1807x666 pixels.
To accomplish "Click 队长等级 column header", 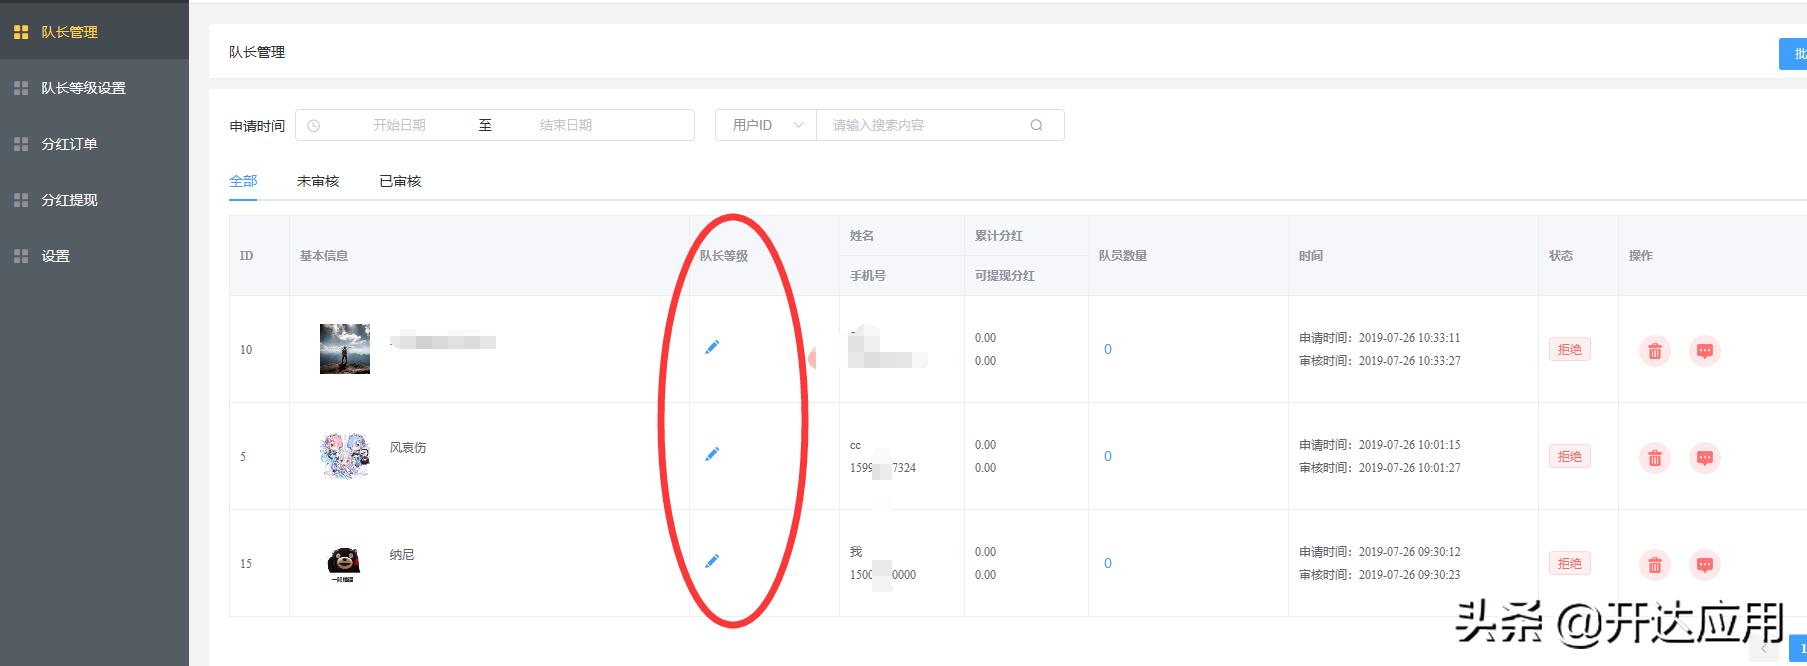I will (724, 255).
